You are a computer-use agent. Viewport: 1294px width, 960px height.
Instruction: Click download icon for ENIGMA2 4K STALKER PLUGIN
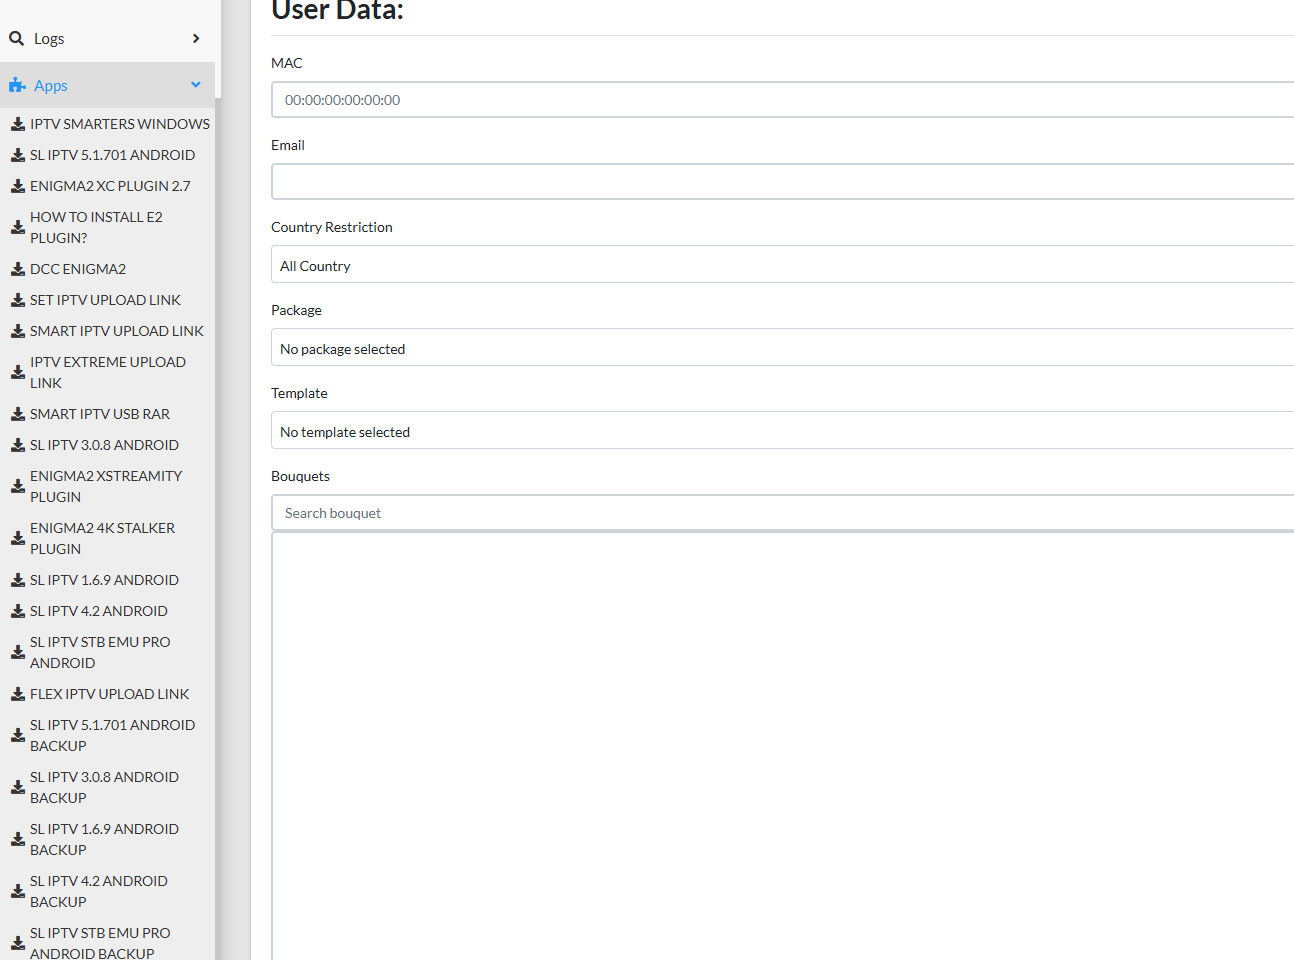16,538
